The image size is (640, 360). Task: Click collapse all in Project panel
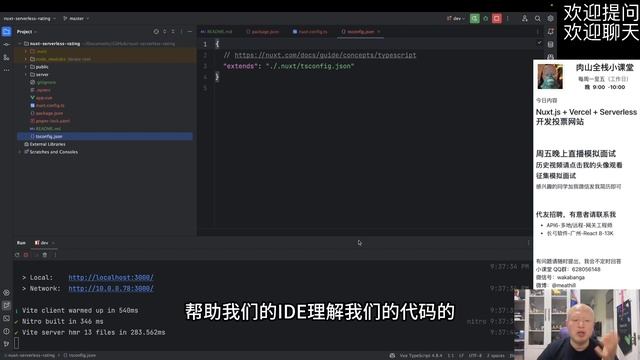(173, 31)
